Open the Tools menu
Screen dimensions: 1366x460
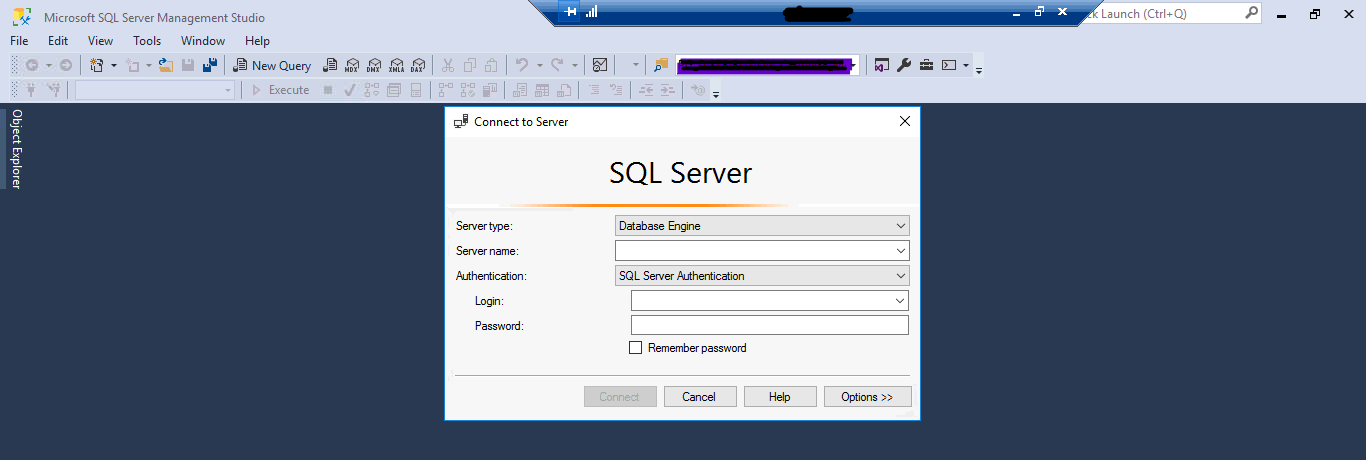pos(147,41)
